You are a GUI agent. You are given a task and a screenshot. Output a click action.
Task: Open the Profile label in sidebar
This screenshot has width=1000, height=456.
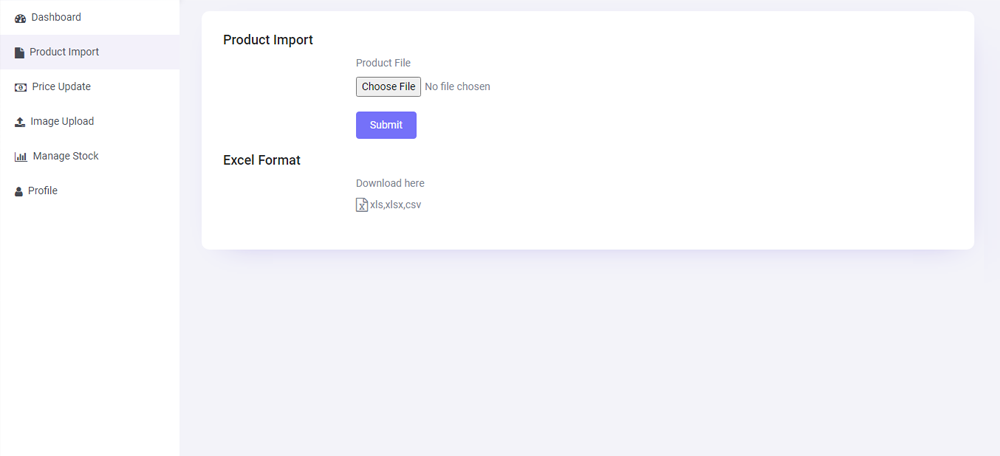[43, 190]
